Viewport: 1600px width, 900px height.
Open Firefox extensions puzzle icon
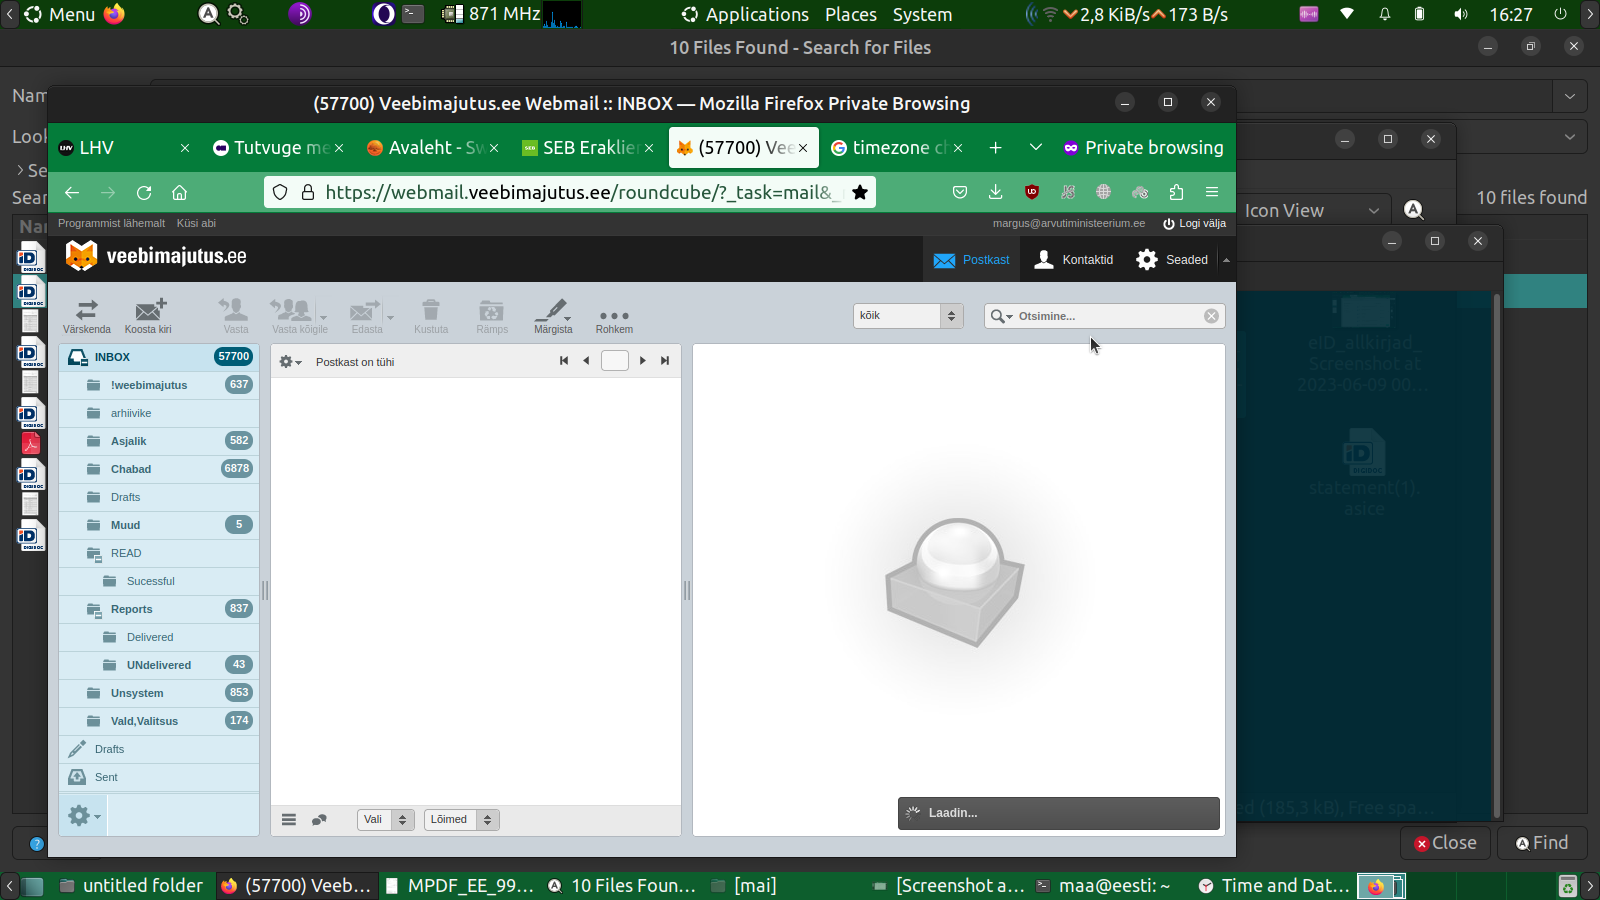[1176, 192]
